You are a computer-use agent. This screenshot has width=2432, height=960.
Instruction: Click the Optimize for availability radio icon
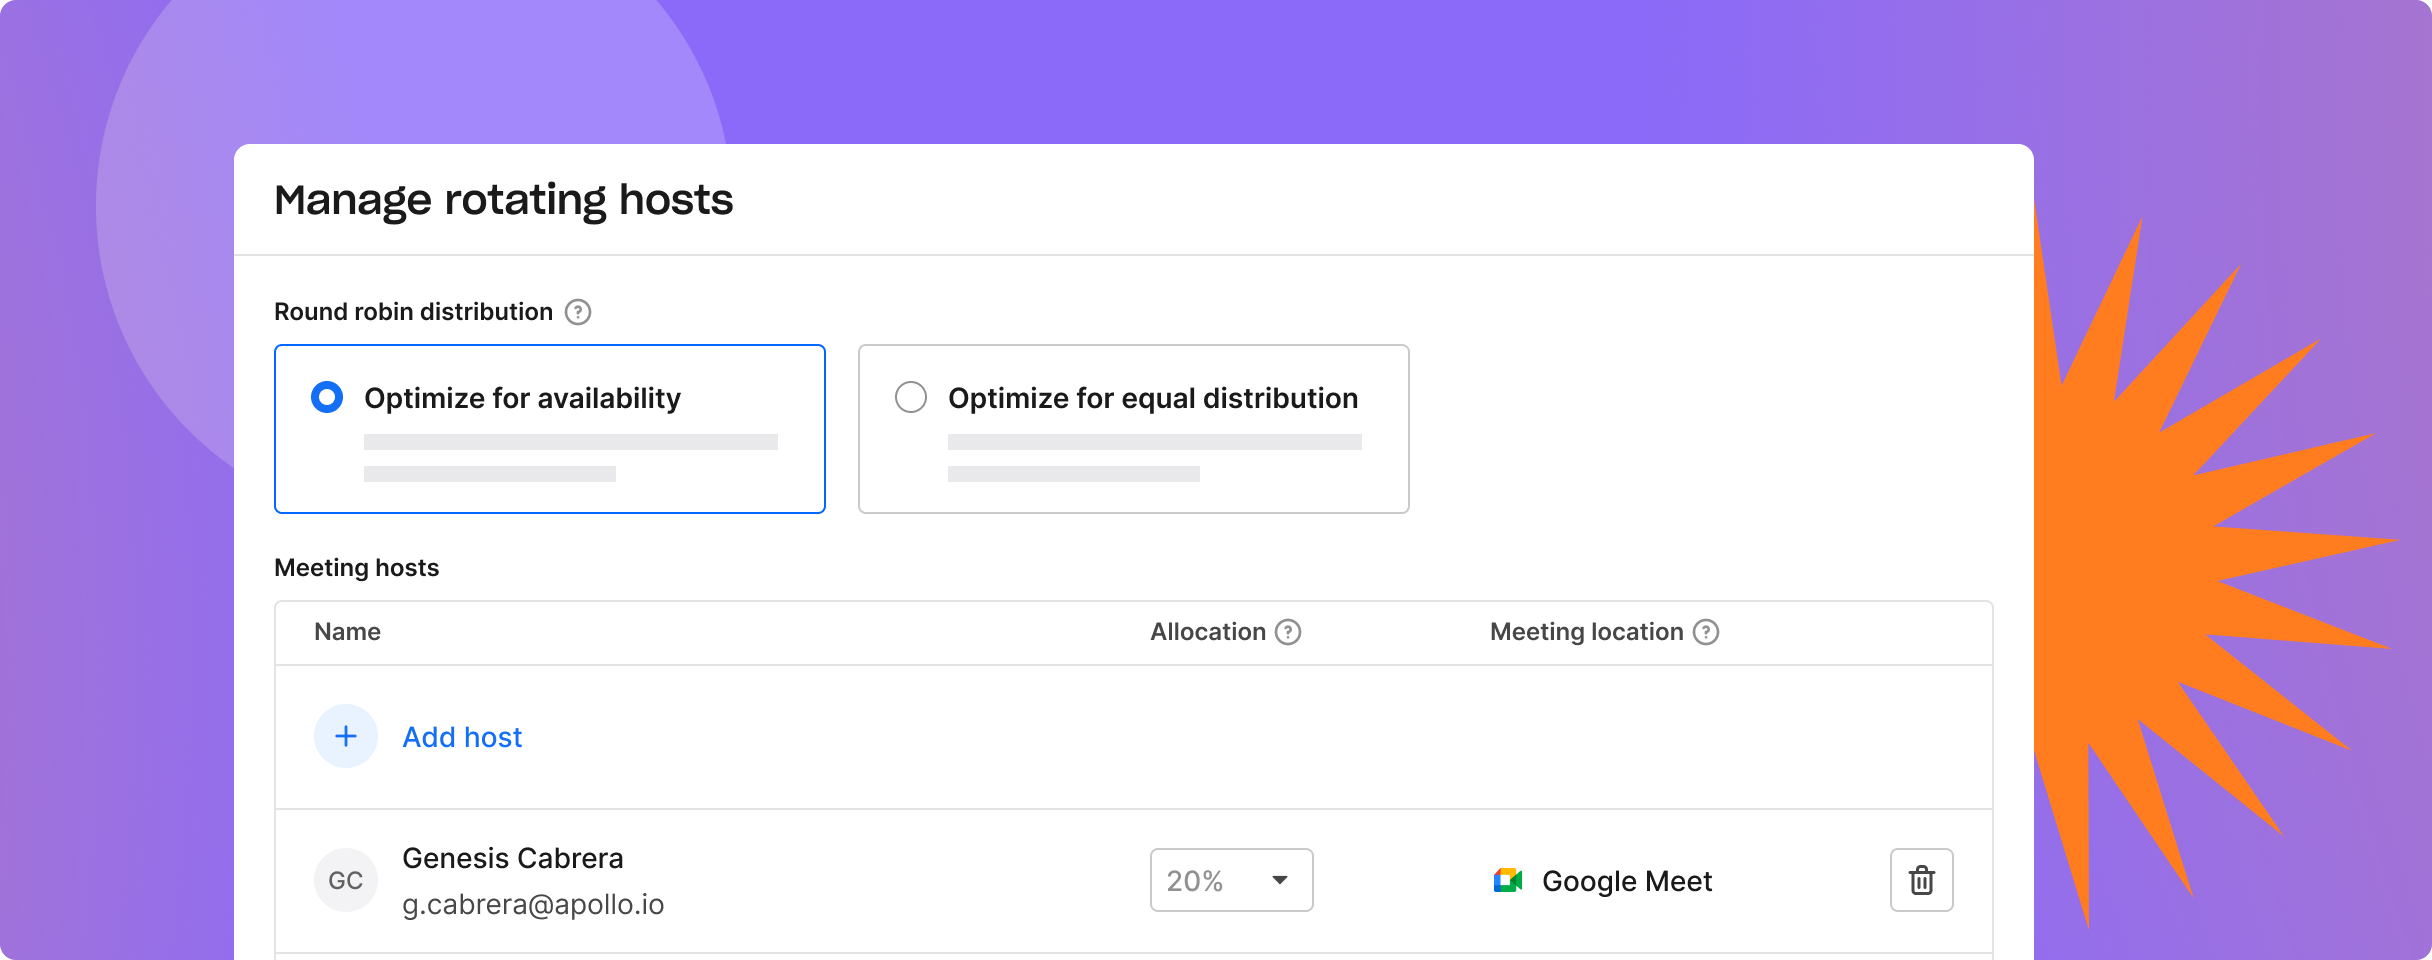click(325, 397)
